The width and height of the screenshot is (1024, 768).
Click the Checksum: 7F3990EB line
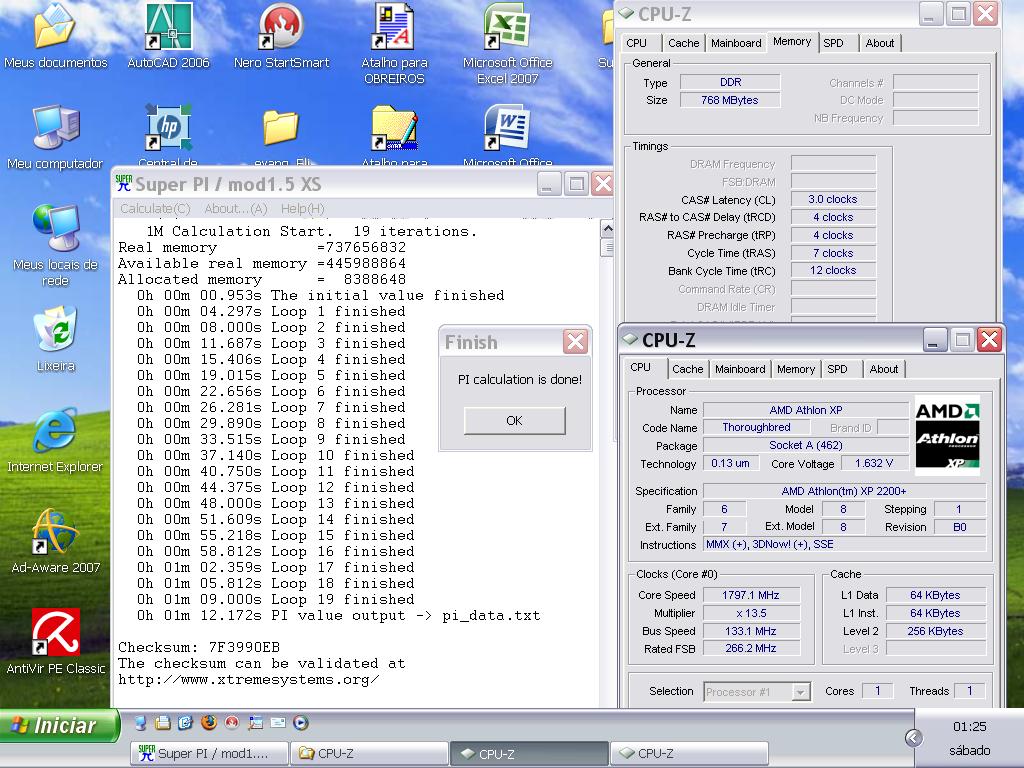[199, 647]
